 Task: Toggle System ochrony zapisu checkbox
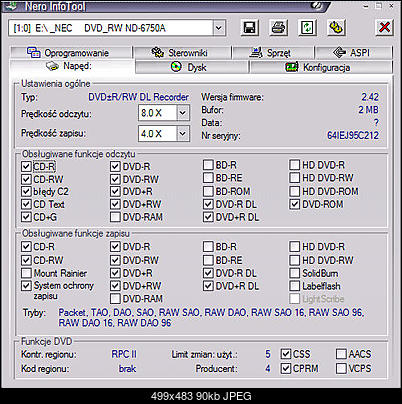26,286
